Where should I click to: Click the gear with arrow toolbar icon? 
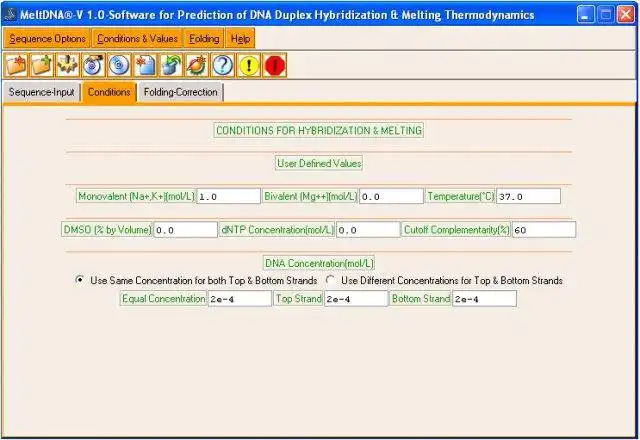(x=68, y=65)
